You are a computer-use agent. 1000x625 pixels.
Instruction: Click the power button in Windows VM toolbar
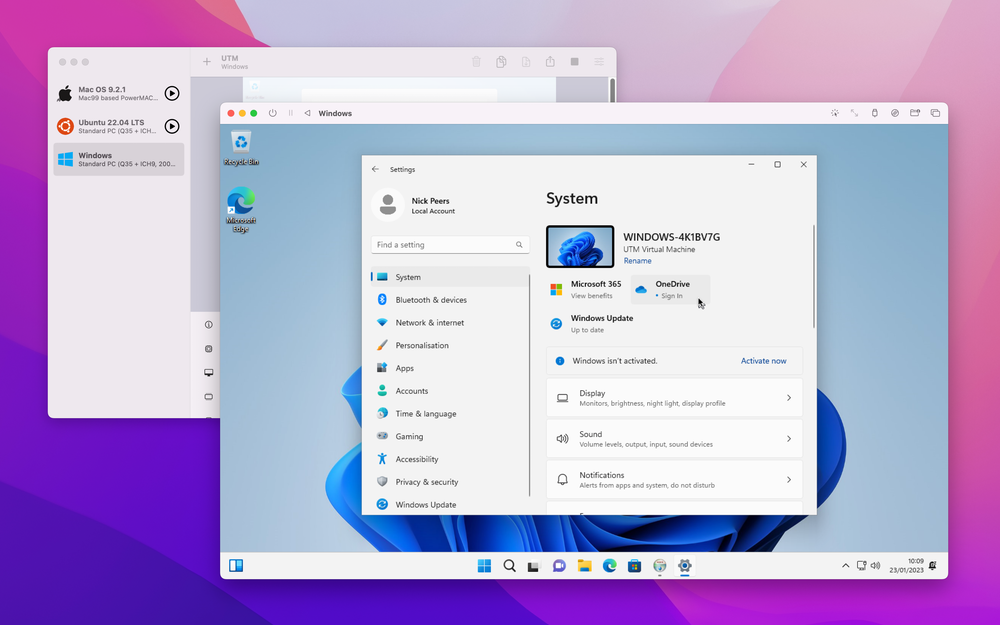coord(273,113)
